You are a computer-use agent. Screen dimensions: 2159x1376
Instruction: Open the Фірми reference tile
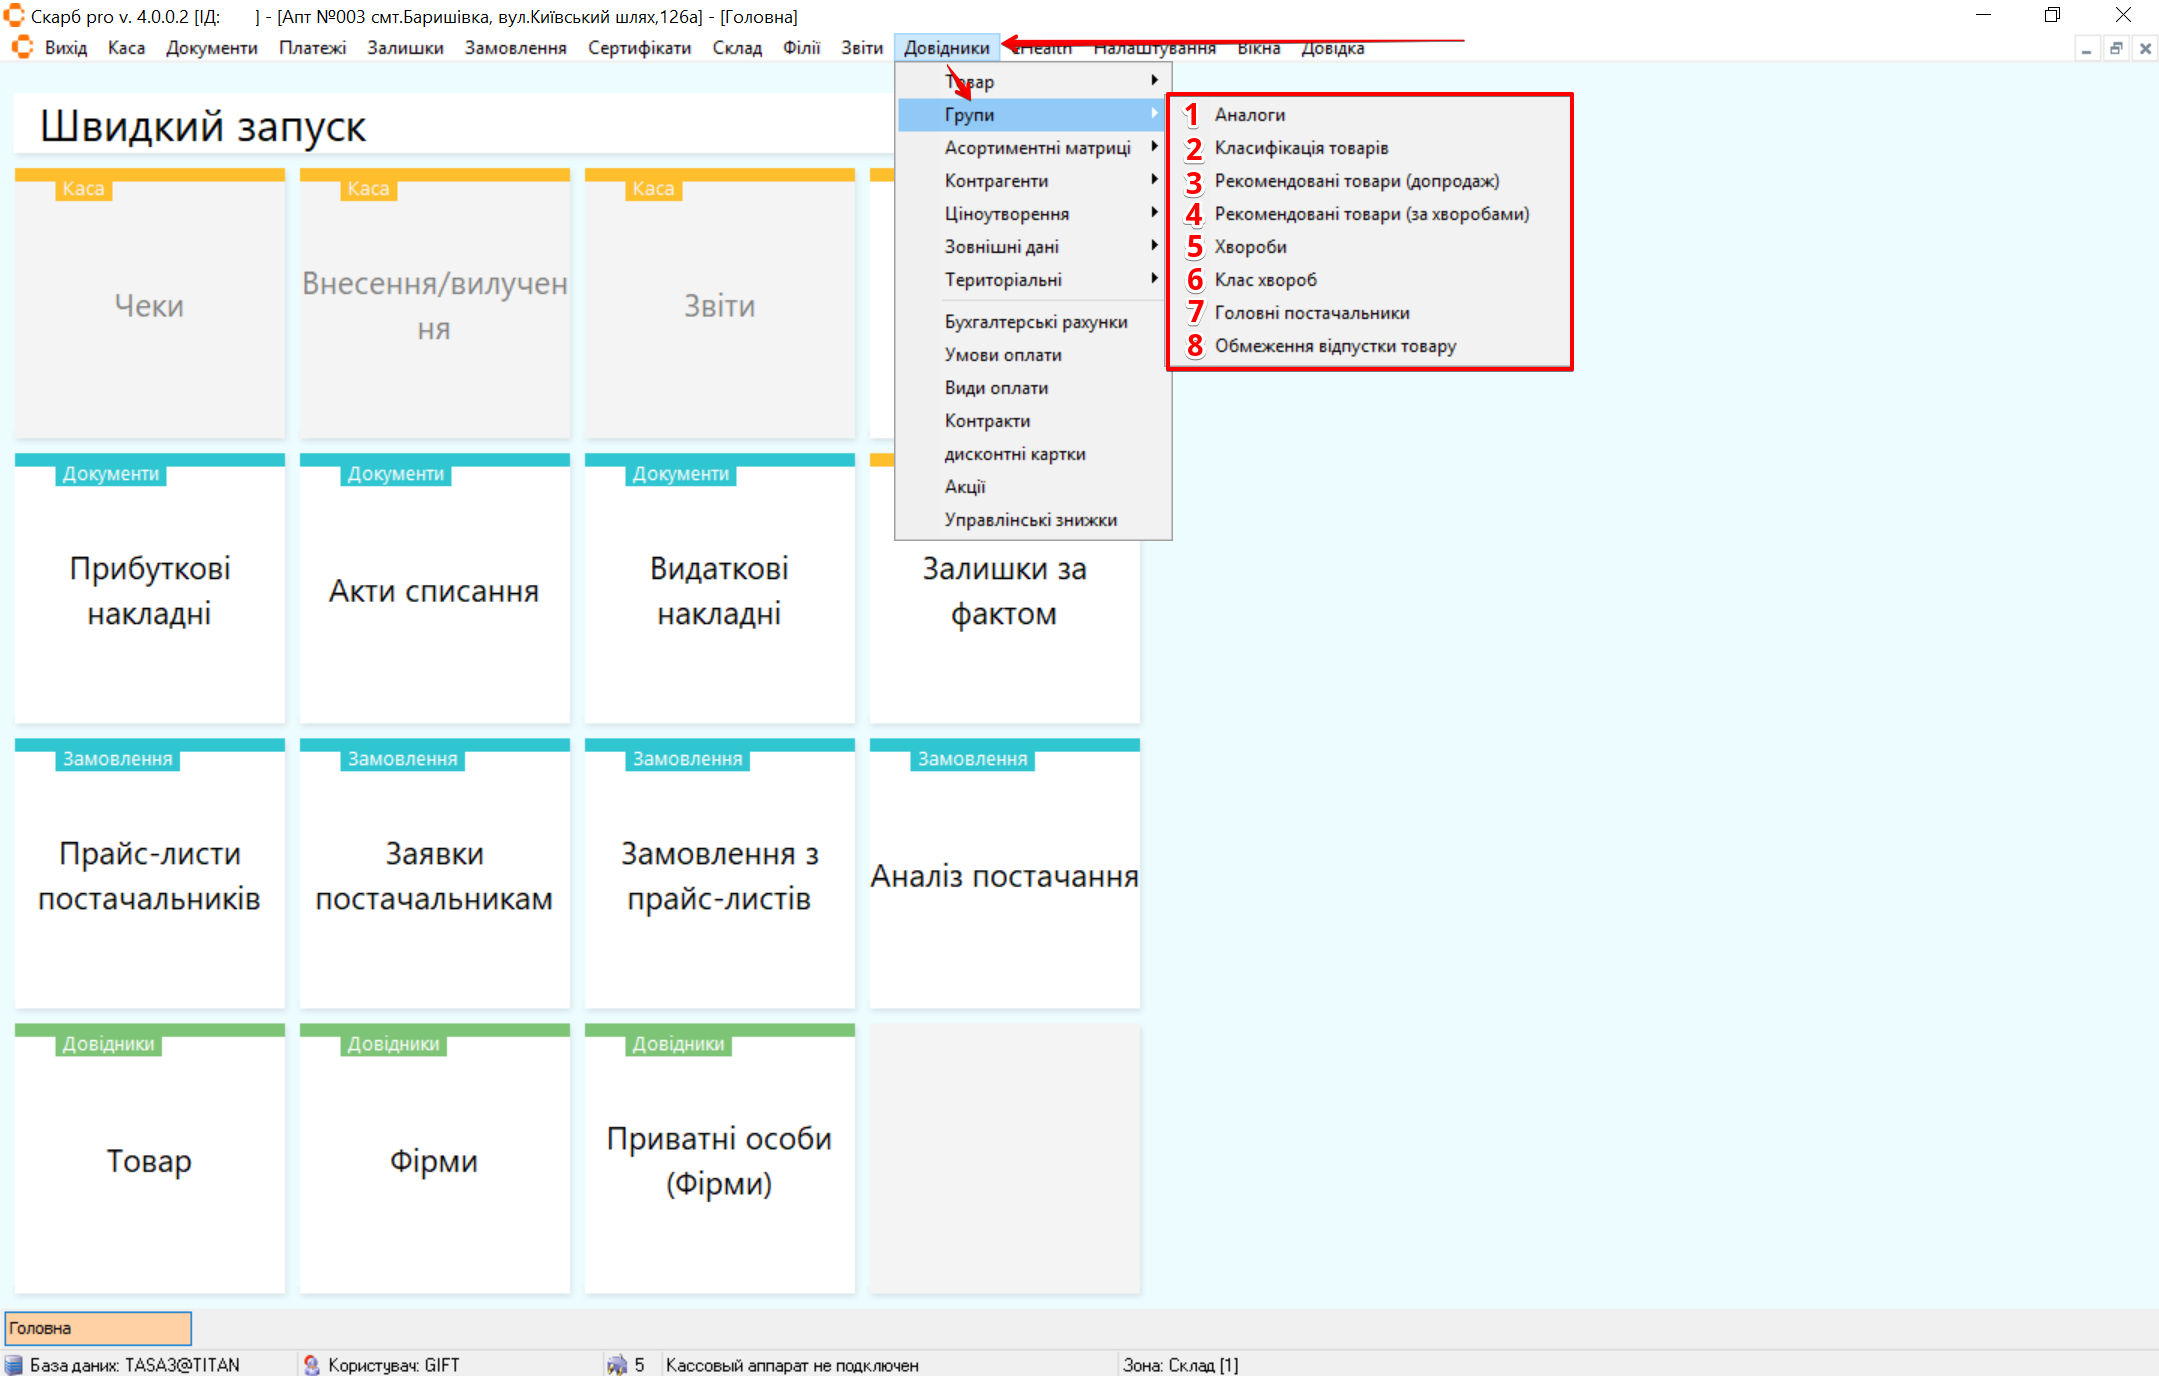point(434,1160)
